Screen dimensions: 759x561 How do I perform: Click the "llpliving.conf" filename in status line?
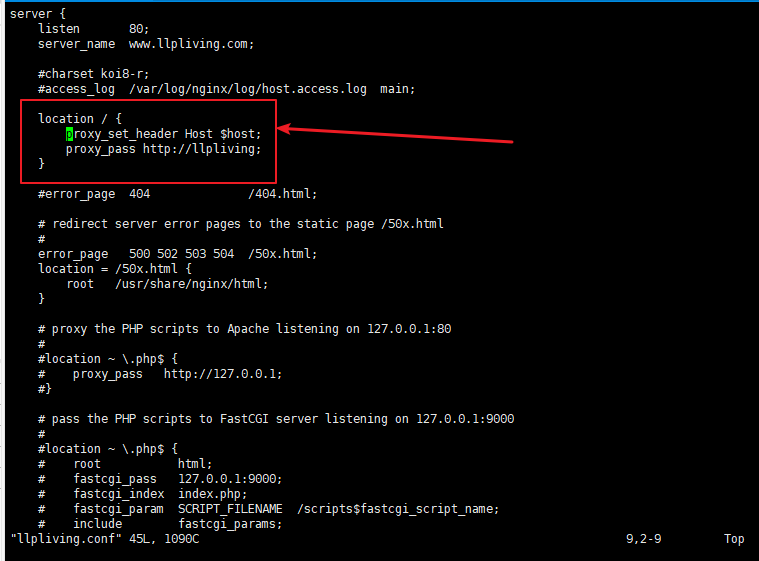click(x=61, y=539)
